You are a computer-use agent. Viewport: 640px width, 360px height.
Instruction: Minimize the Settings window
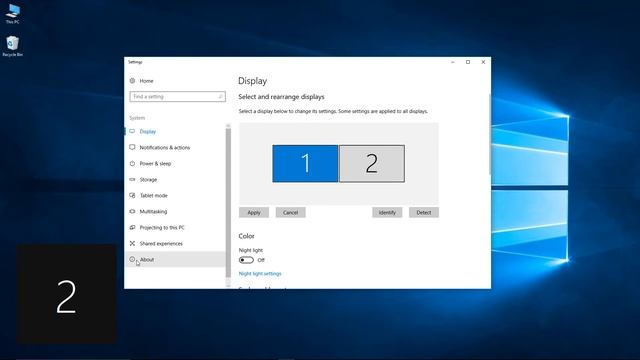453,62
